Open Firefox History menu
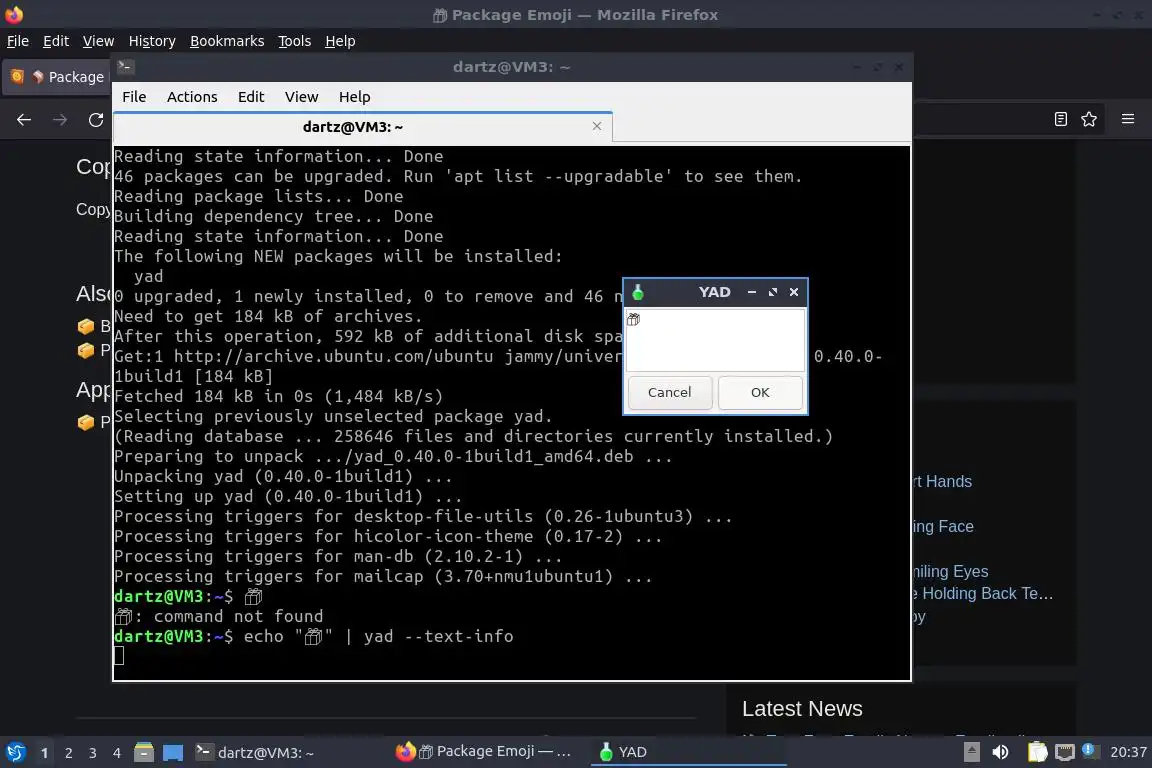 [152, 41]
